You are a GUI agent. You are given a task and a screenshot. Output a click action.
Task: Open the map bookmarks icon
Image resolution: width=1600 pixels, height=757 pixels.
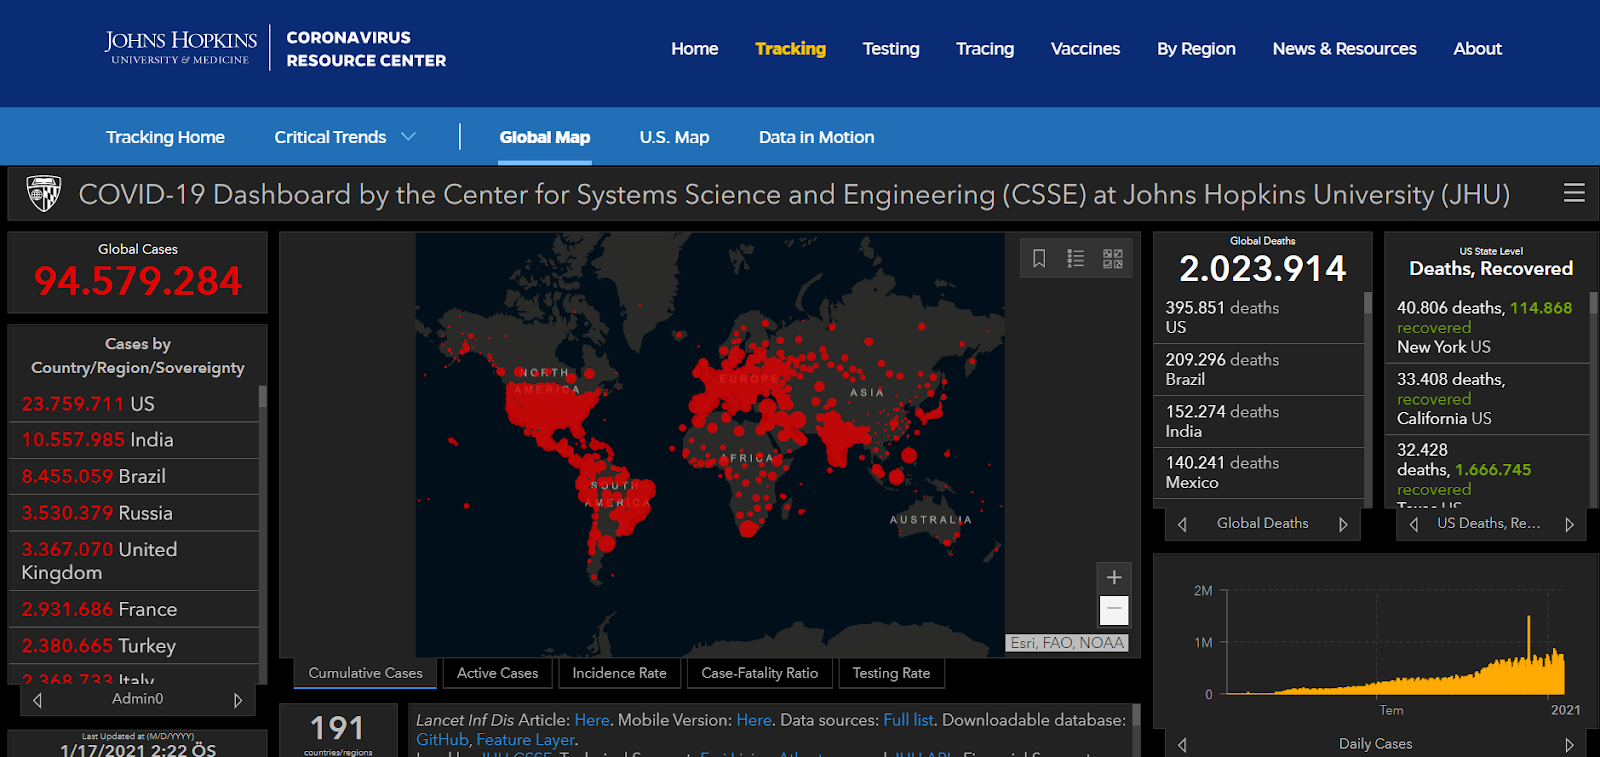click(x=1039, y=259)
